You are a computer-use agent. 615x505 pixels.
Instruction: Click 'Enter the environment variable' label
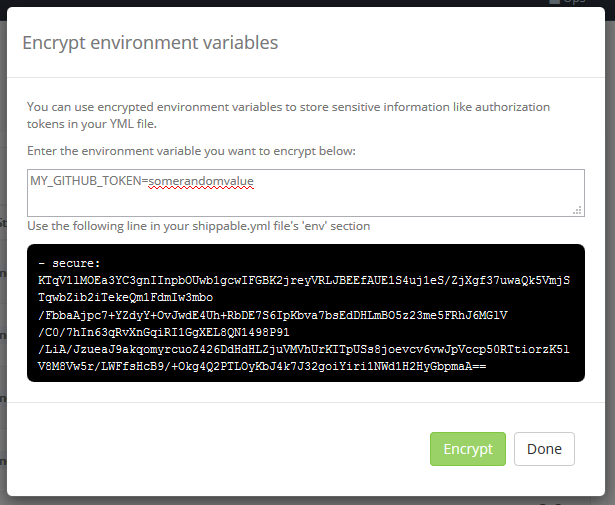191,151
